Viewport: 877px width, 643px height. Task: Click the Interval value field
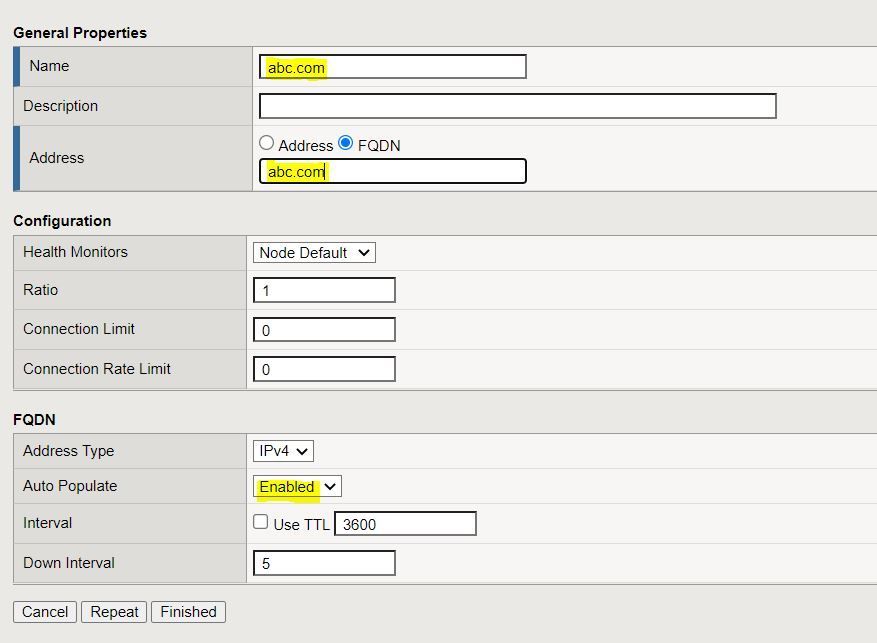click(405, 524)
